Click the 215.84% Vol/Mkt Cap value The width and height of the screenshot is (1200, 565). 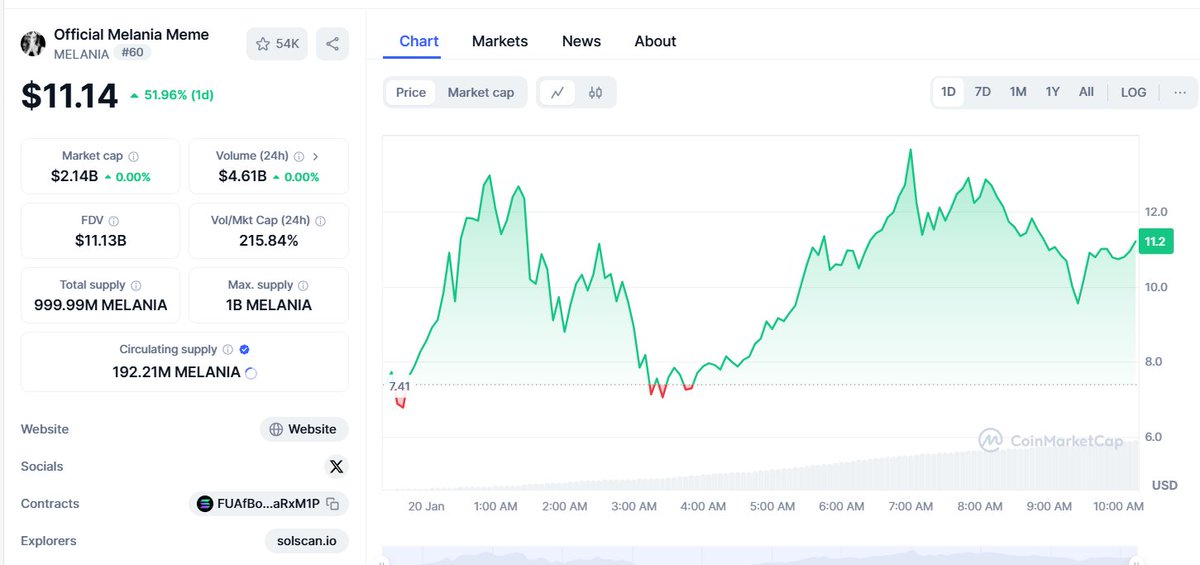[268, 240]
